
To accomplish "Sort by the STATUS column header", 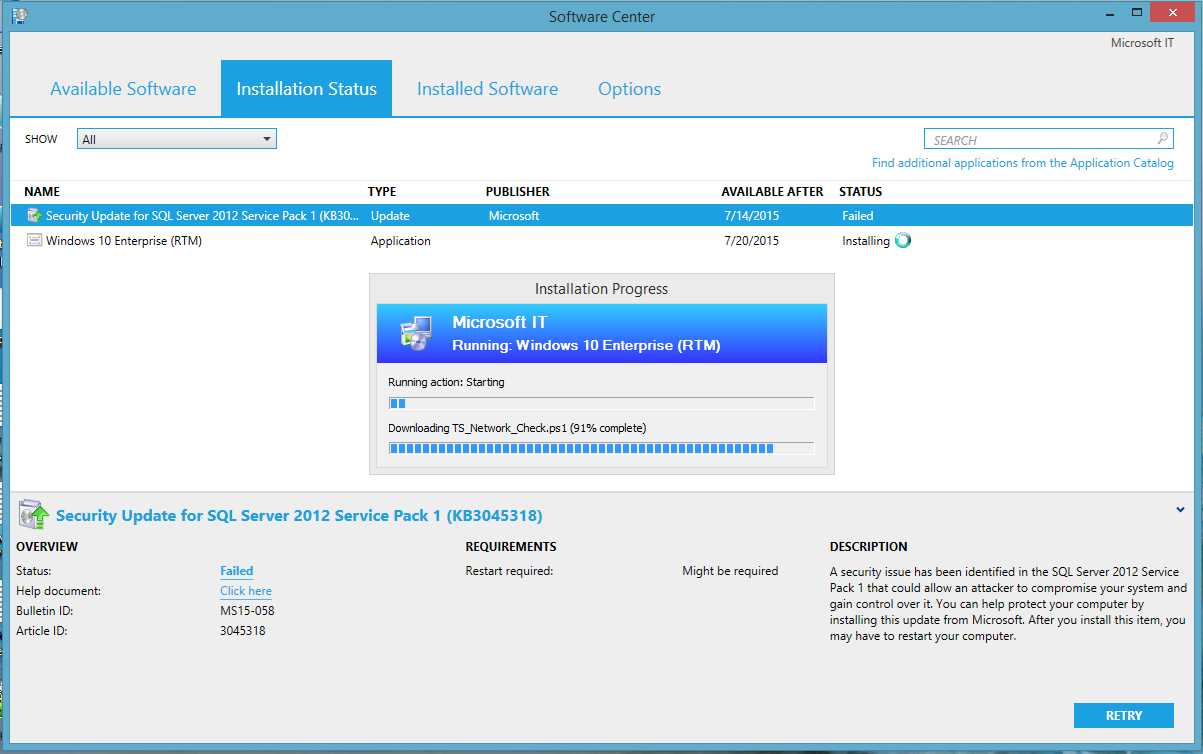I will pyautogui.click(x=861, y=191).
